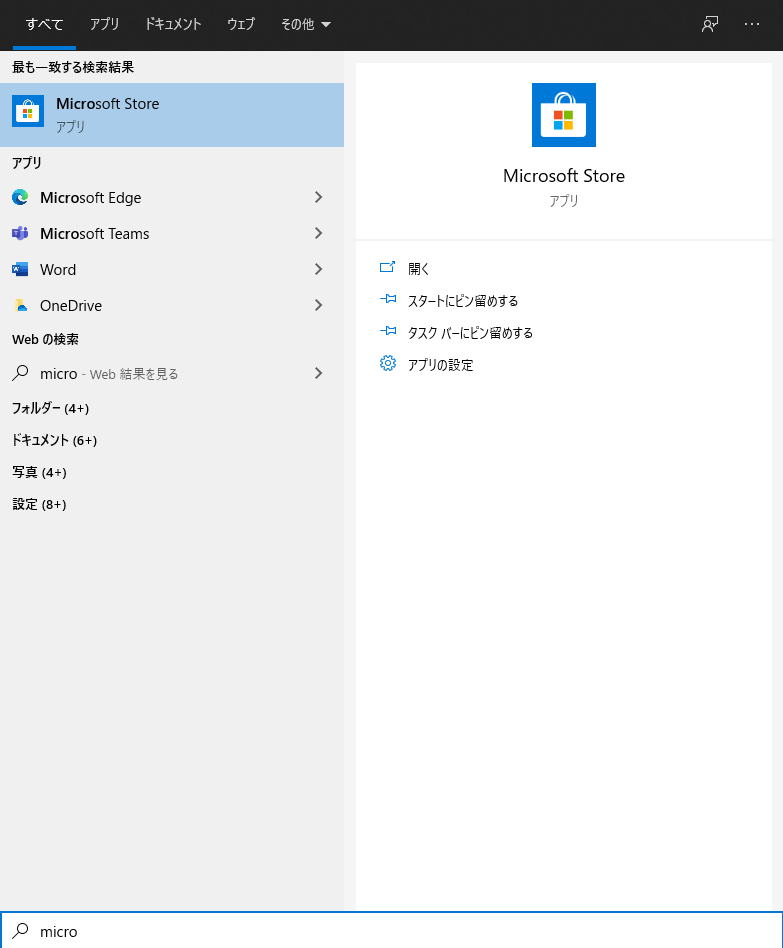Expand the Word result arrow
The width and height of the screenshot is (783, 948).
(x=319, y=269)
